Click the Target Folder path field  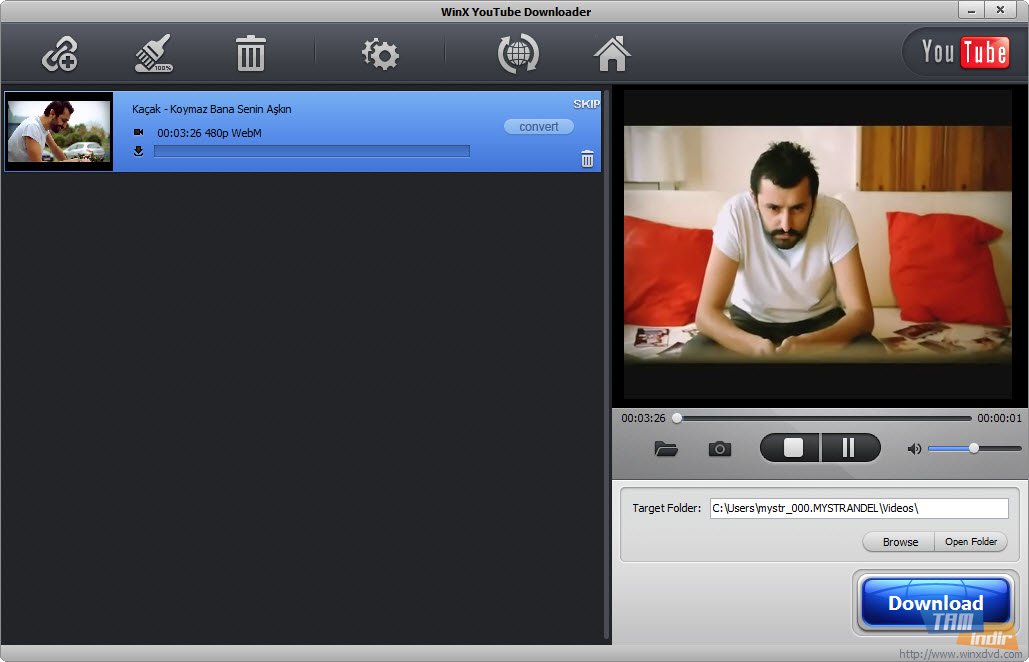point(859,508)
